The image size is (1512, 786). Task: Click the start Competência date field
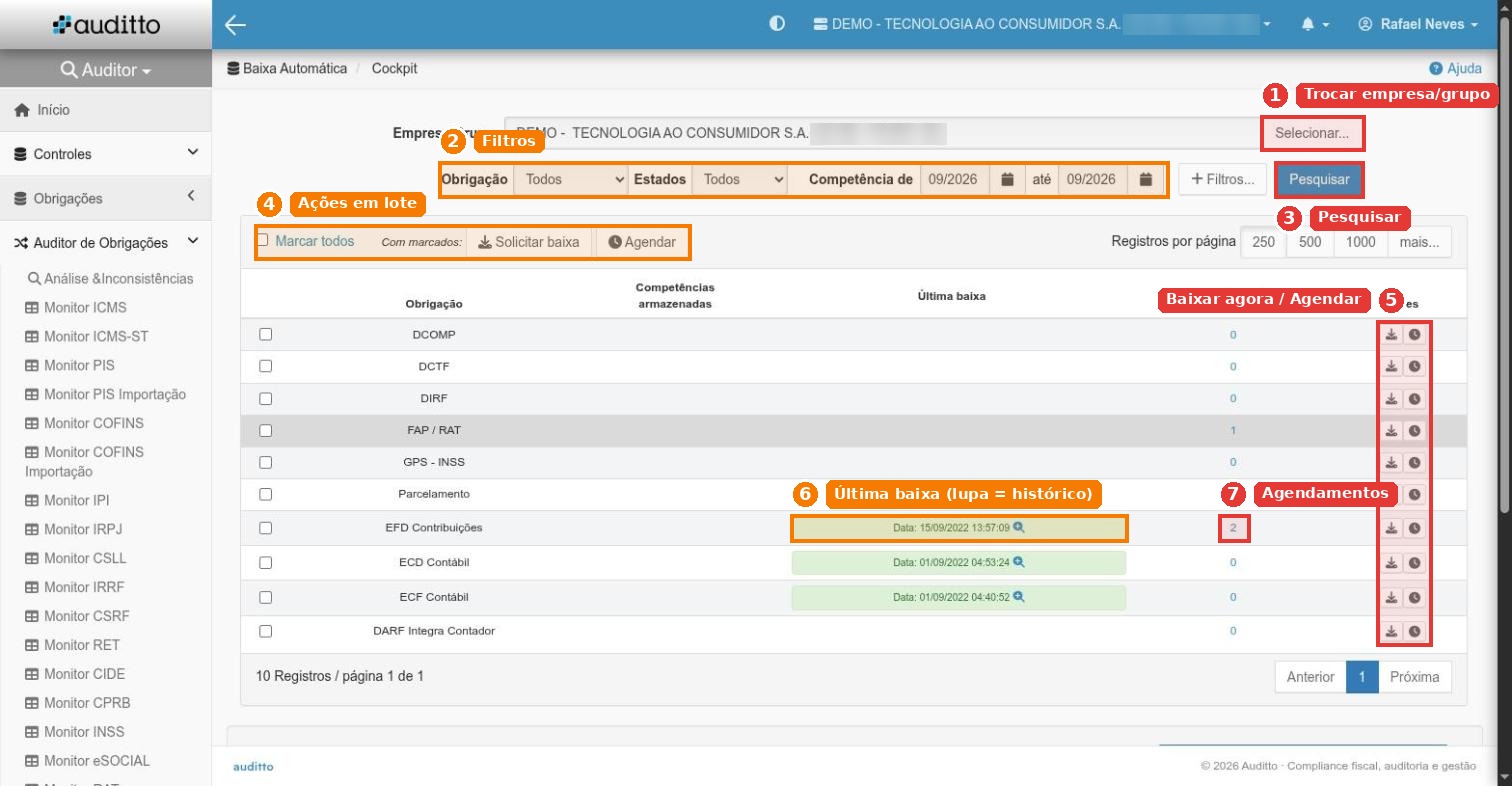pos(954,180)
